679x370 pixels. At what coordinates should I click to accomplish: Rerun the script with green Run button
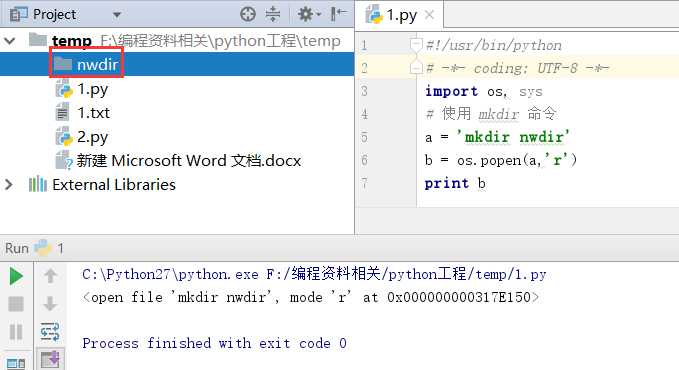click(16, 276)
